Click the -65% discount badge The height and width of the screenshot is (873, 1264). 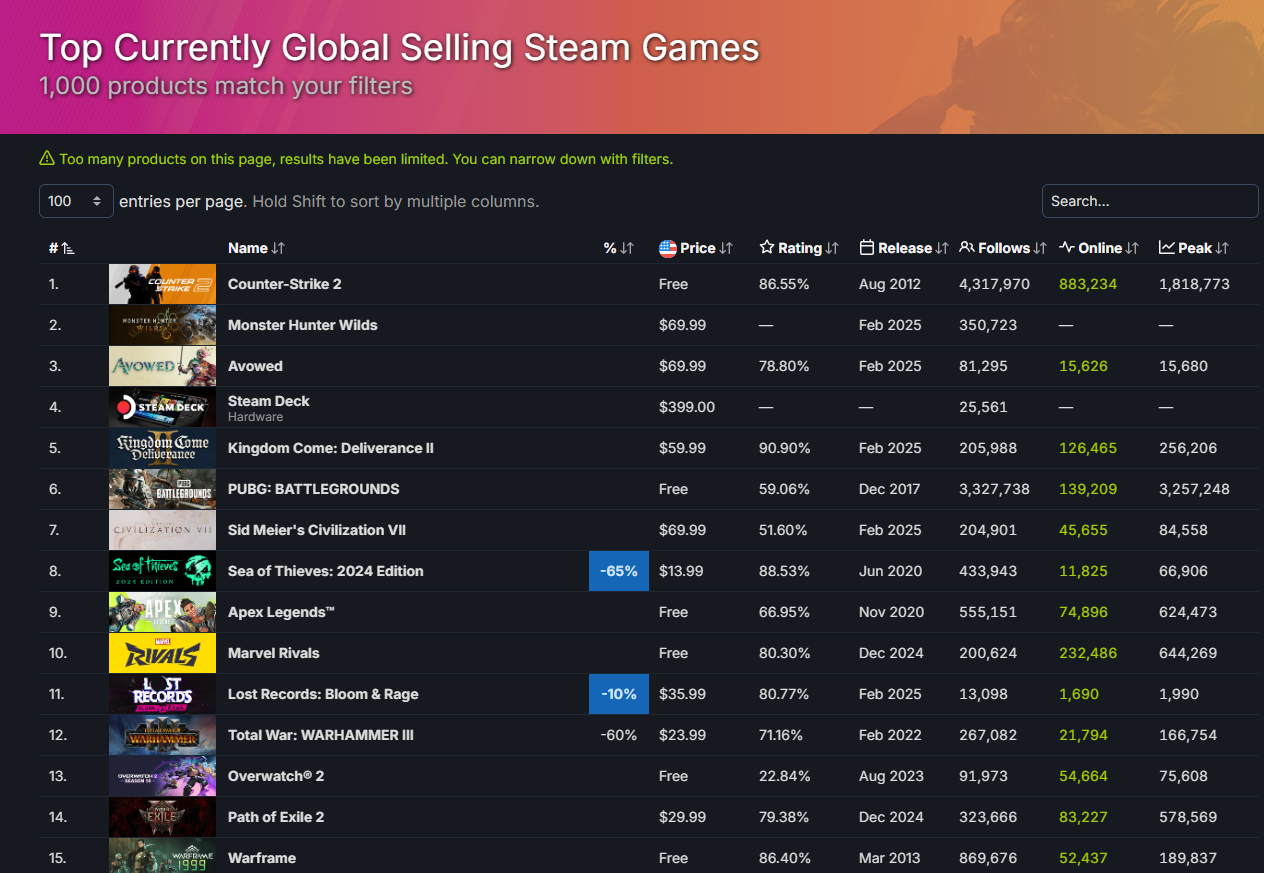pos(619,571)
